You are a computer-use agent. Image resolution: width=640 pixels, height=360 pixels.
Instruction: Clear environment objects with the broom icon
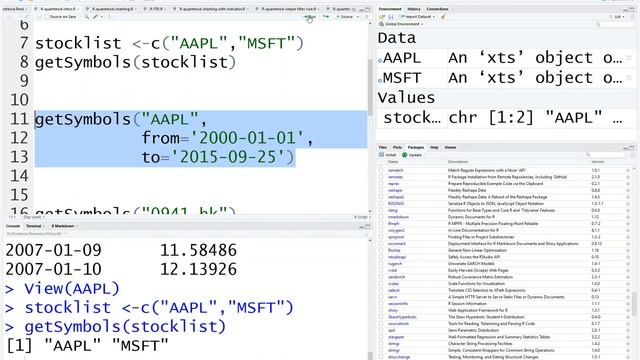click(x=443, y=17)
